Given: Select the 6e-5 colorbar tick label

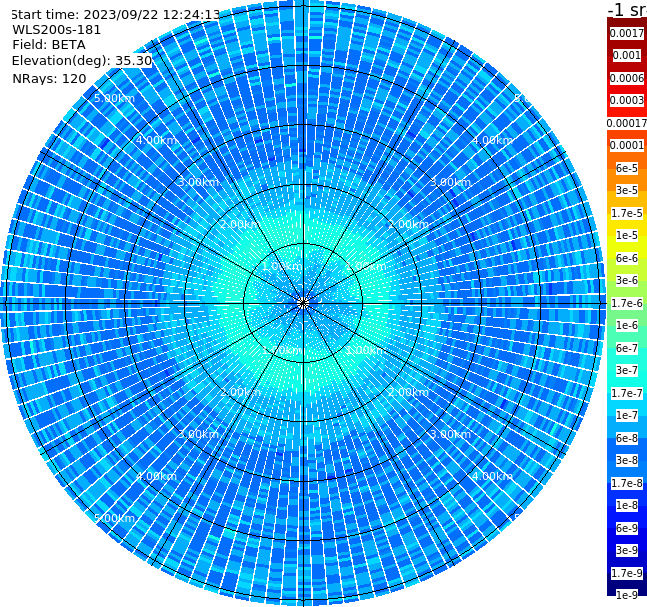Looking at the screenshot, I should [x=627, y=168].
